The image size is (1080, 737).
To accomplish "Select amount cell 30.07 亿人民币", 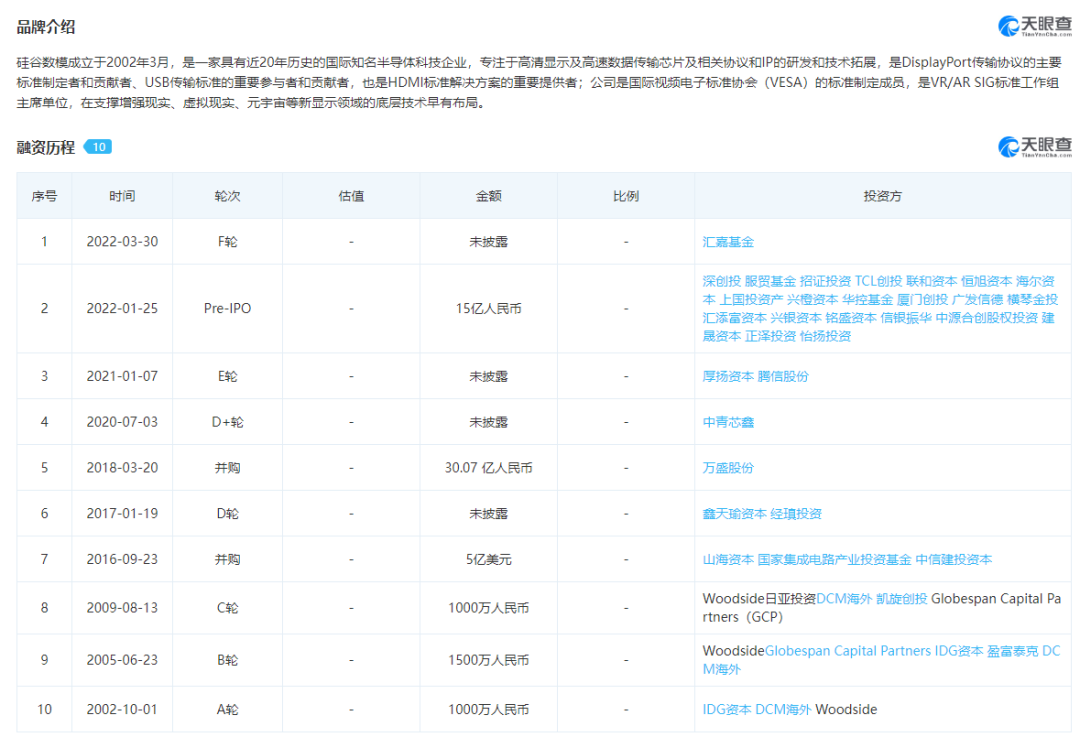I will coord(488,468).
